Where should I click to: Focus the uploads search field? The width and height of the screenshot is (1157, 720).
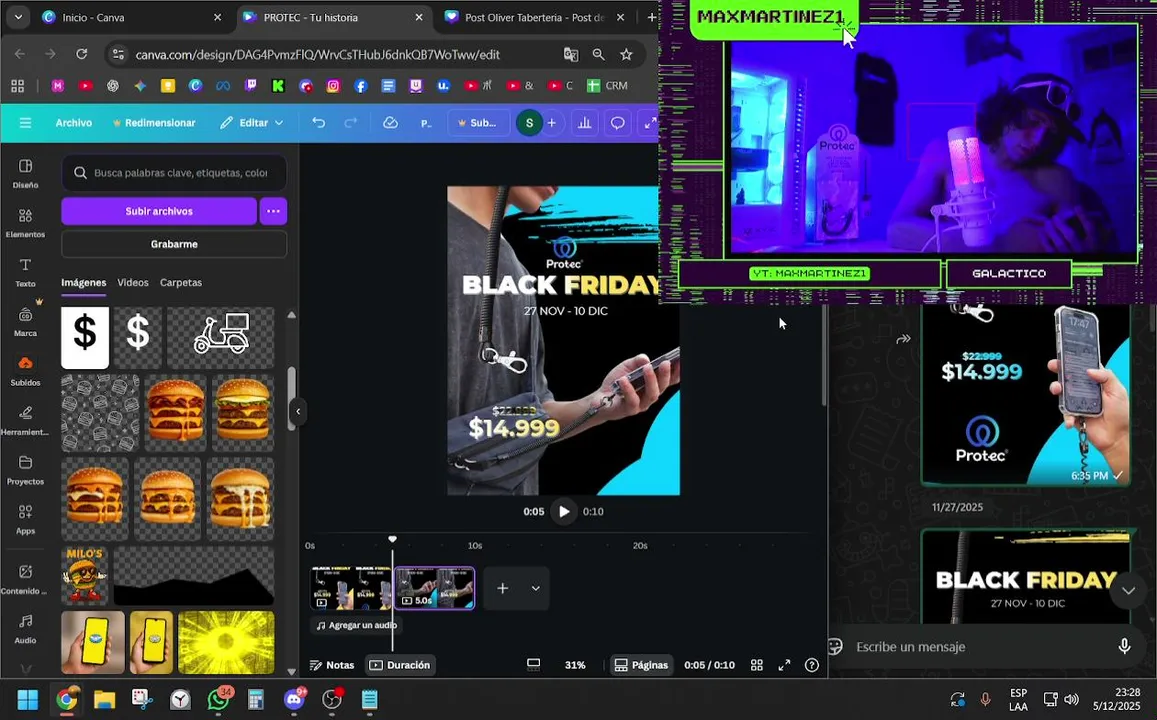[x=174, y=173]
